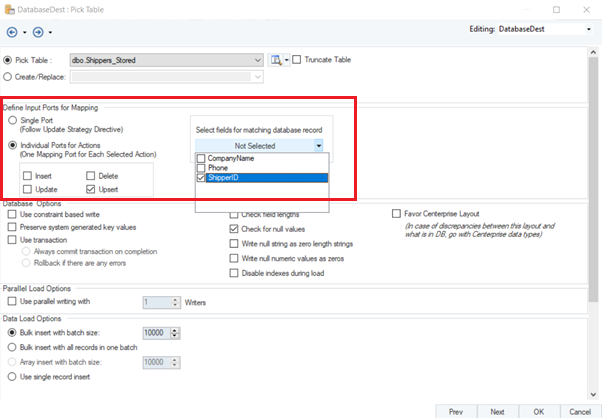Click the back navigation arrow icon

(11, 31)
